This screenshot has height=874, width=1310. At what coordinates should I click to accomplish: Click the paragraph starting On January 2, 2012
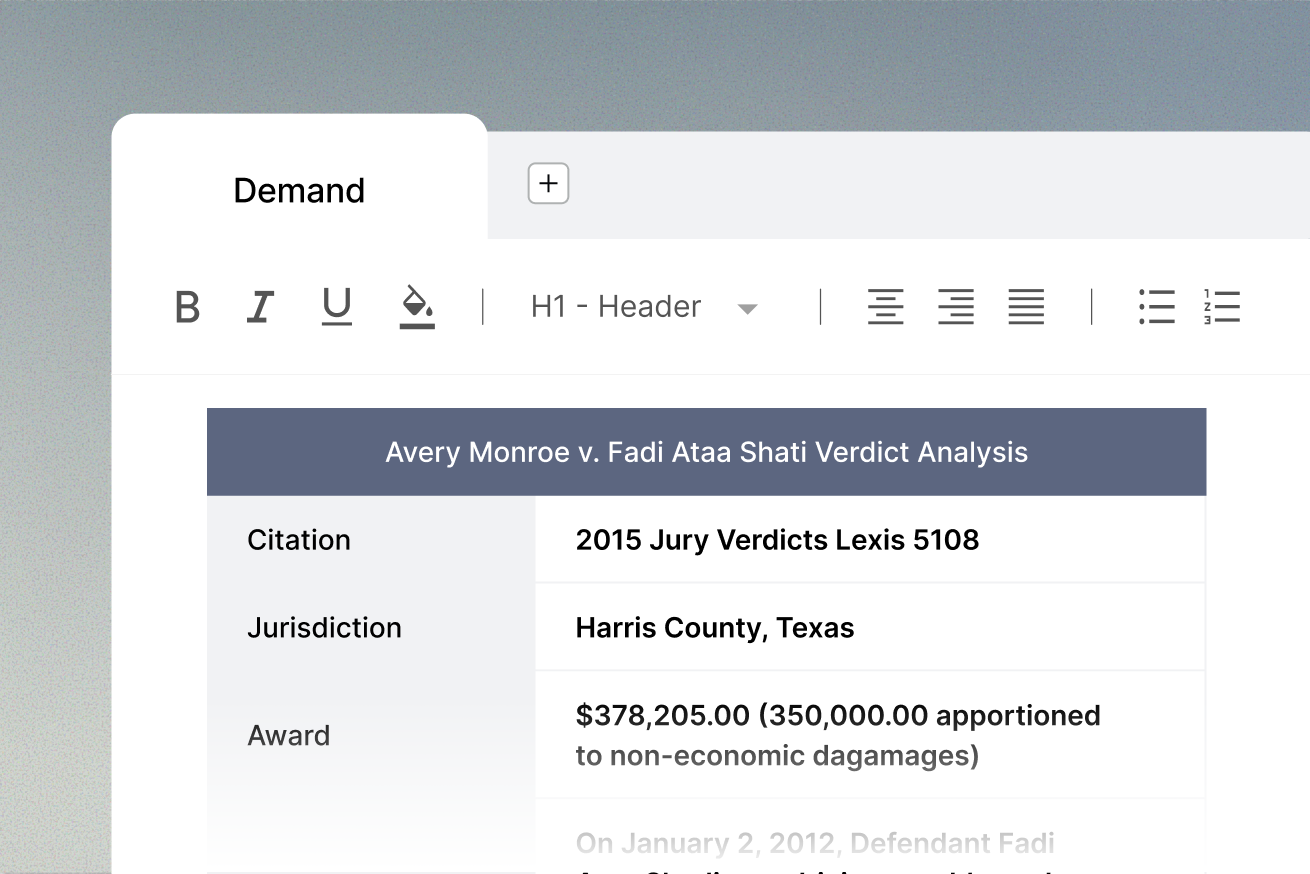pyautogui.click(x=814, y=843)
